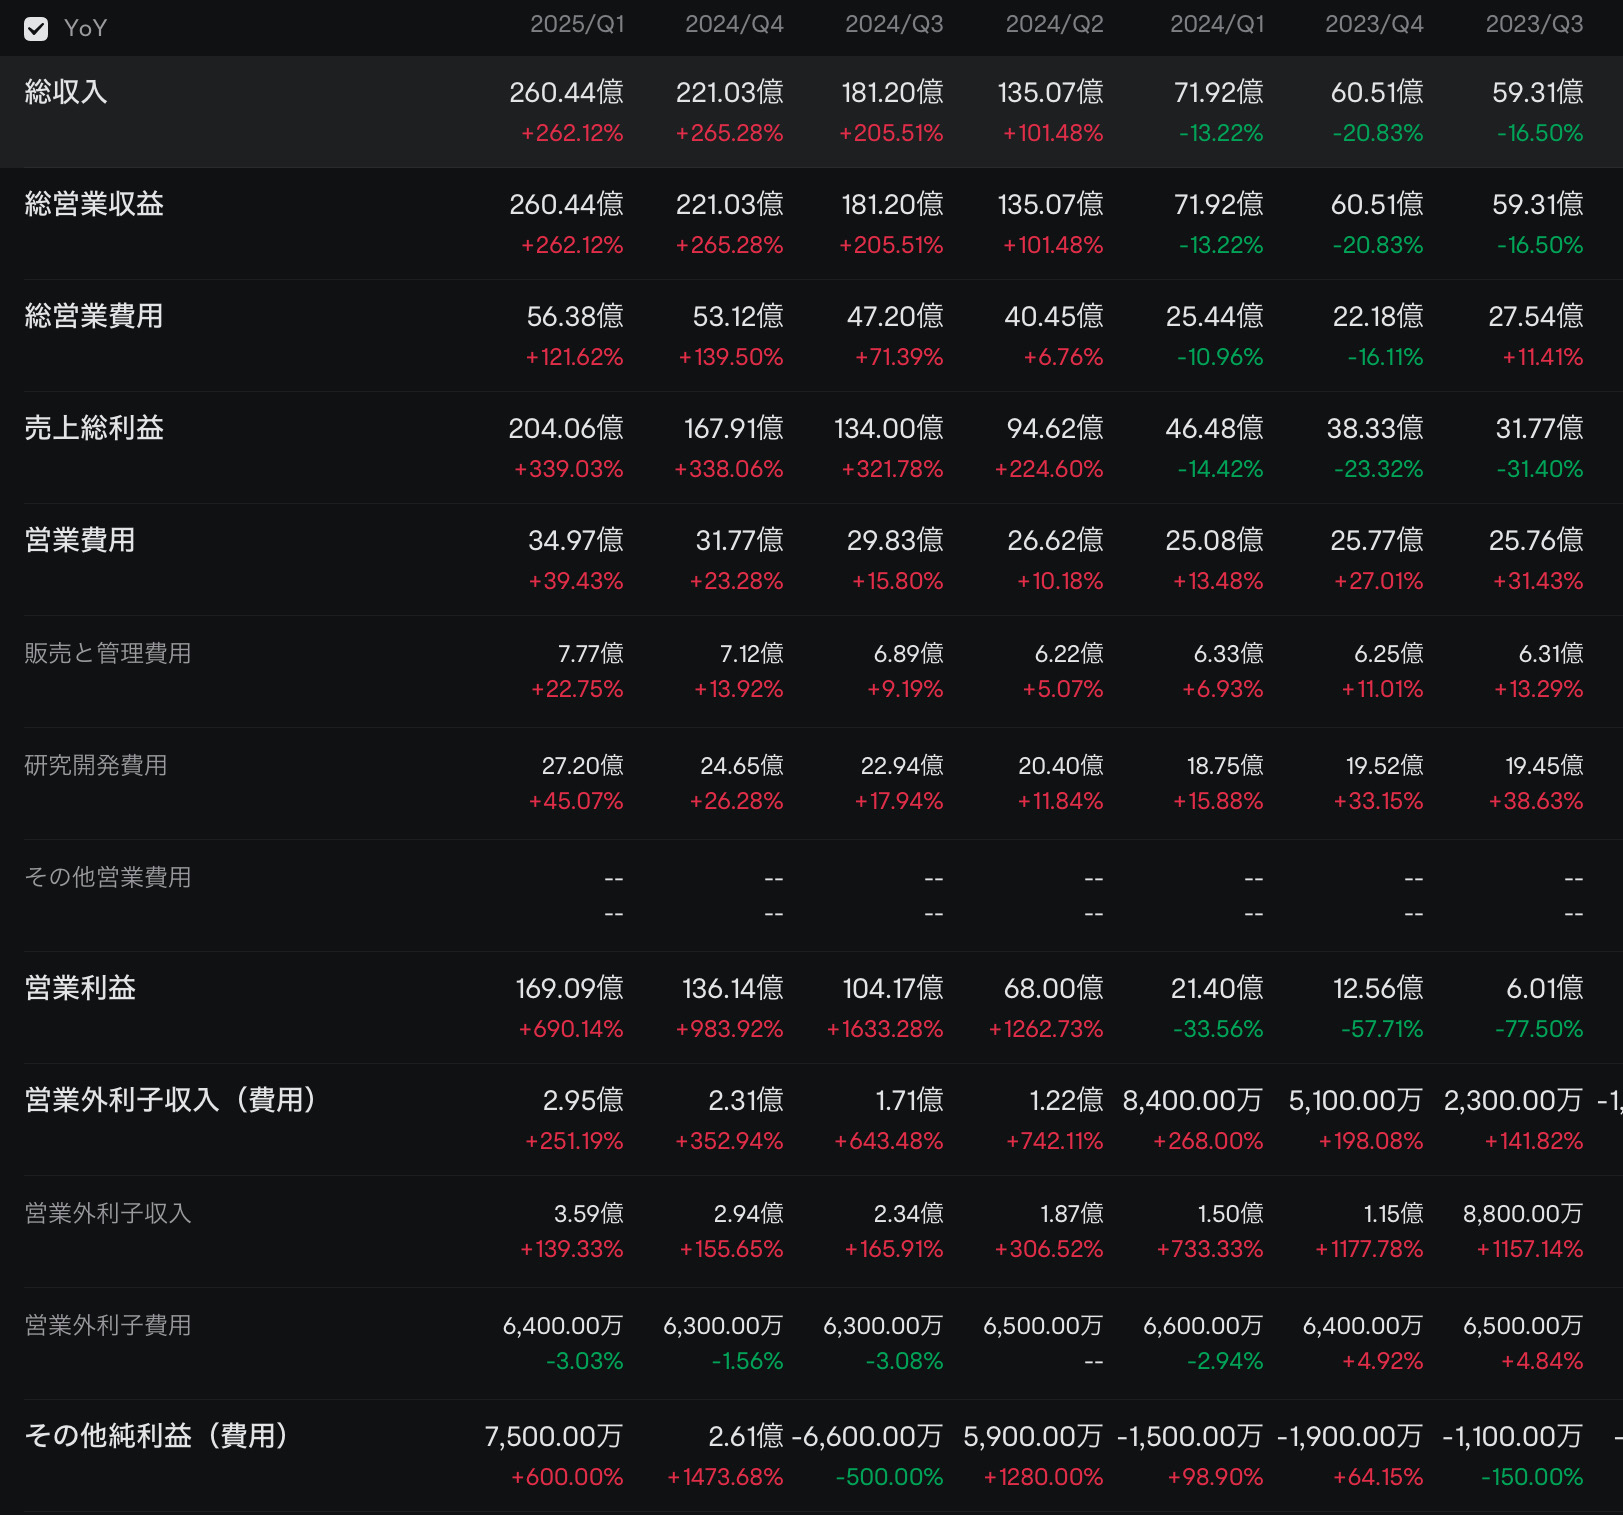The image size is (1623, 1515).
Task: Click 総収入 value 260.44億 for 2025/Q1
Action: point(566,93)
